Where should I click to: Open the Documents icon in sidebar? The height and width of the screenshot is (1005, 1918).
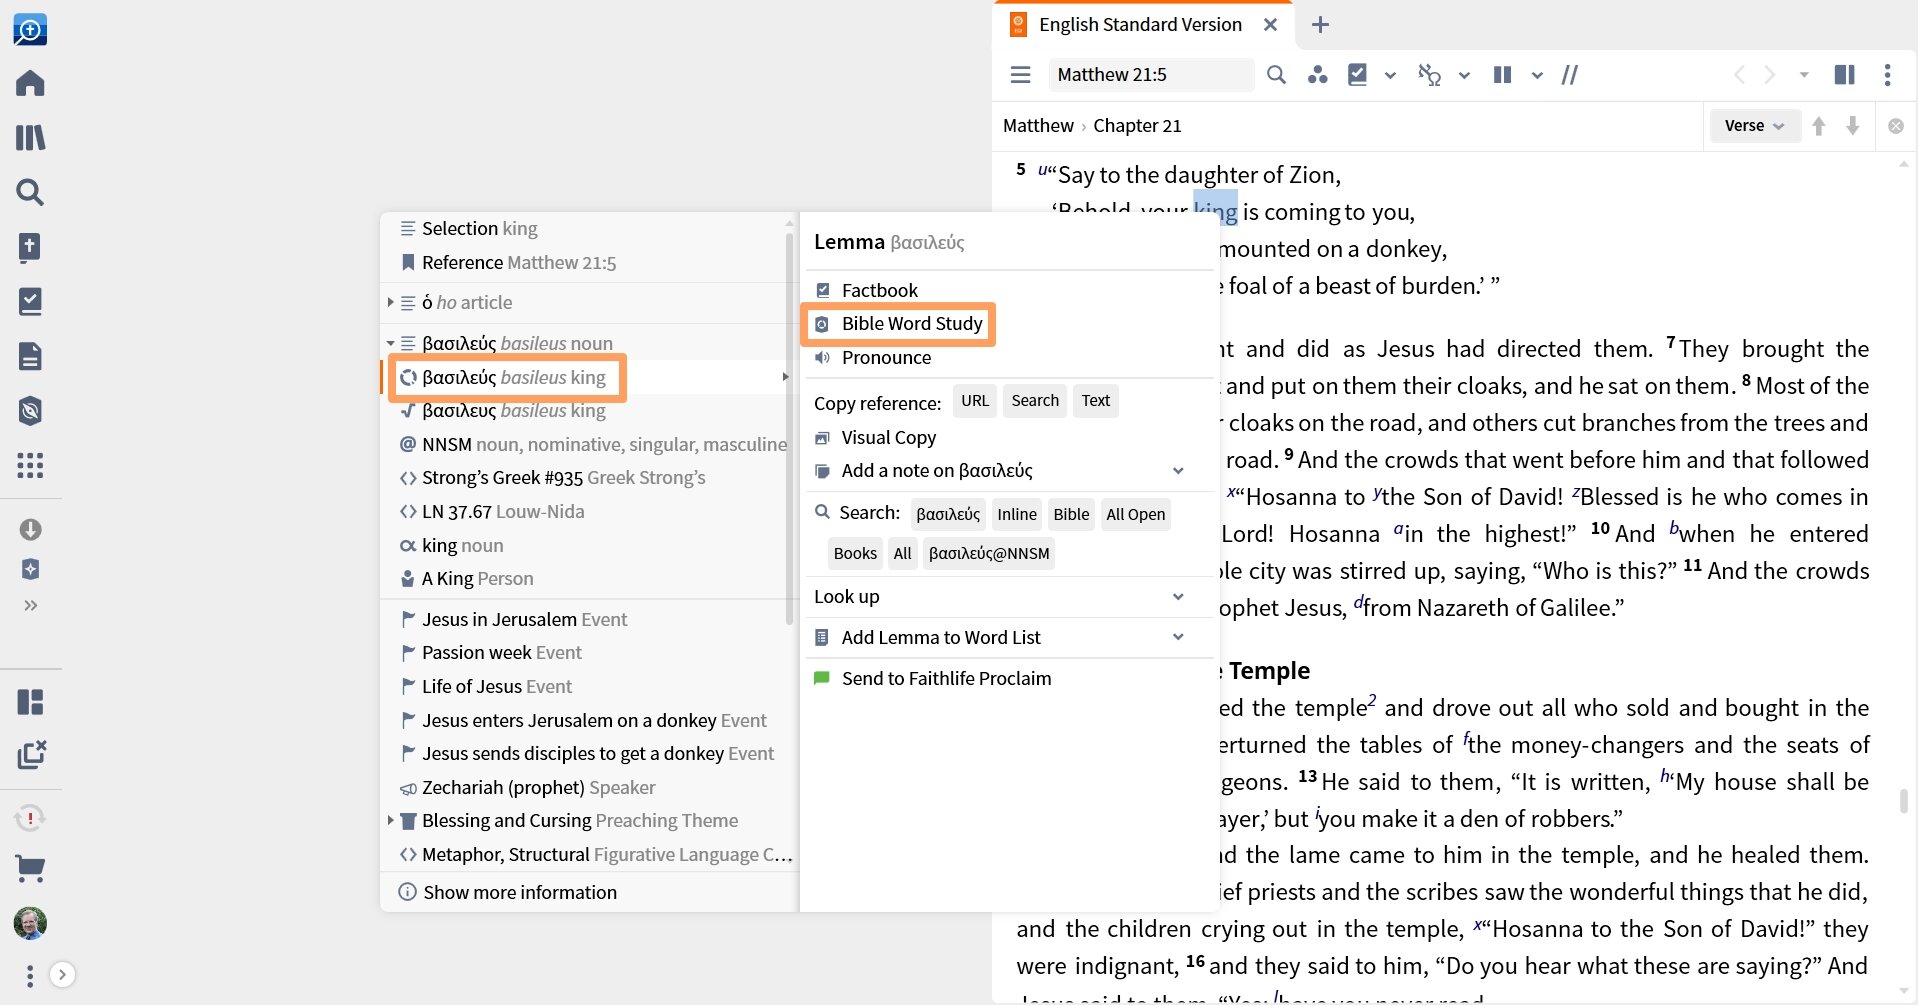pyautogui.click(x=30, y=356)
